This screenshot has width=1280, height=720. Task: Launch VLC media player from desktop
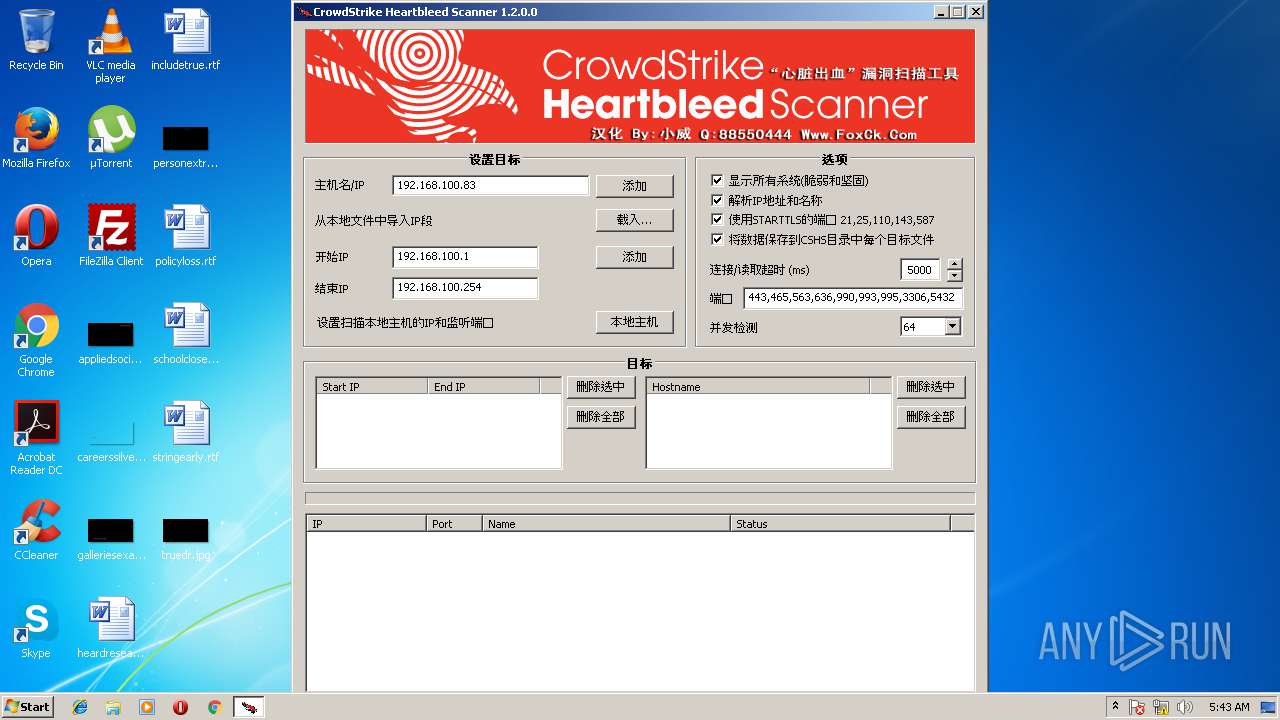[x=110, y=45]
